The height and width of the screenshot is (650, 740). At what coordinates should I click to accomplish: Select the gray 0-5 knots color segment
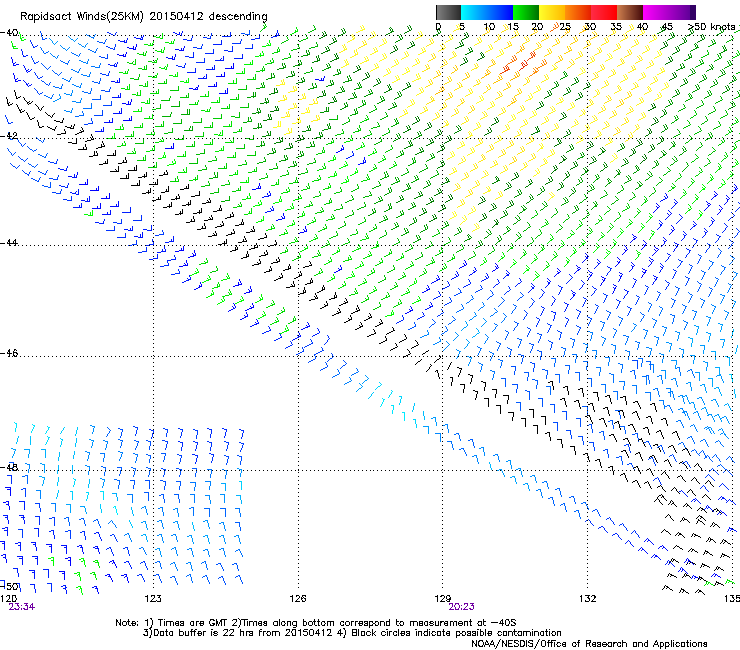pos(448,12)
